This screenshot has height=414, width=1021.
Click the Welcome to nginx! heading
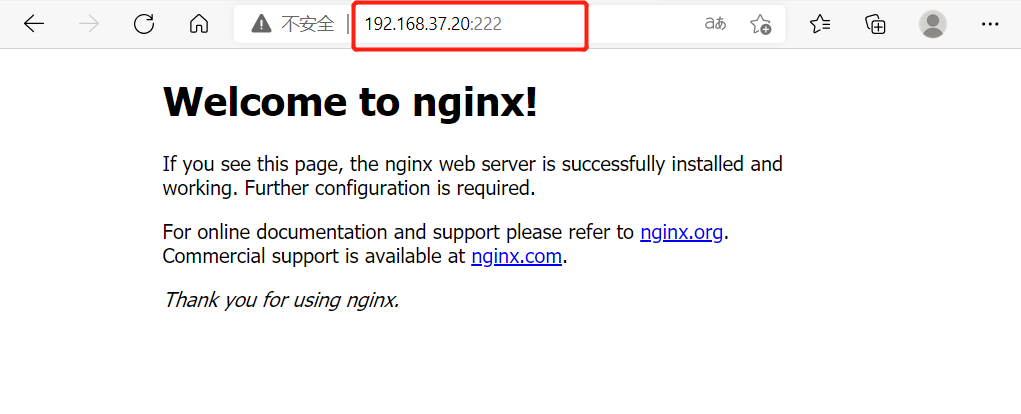click(350, 102)
